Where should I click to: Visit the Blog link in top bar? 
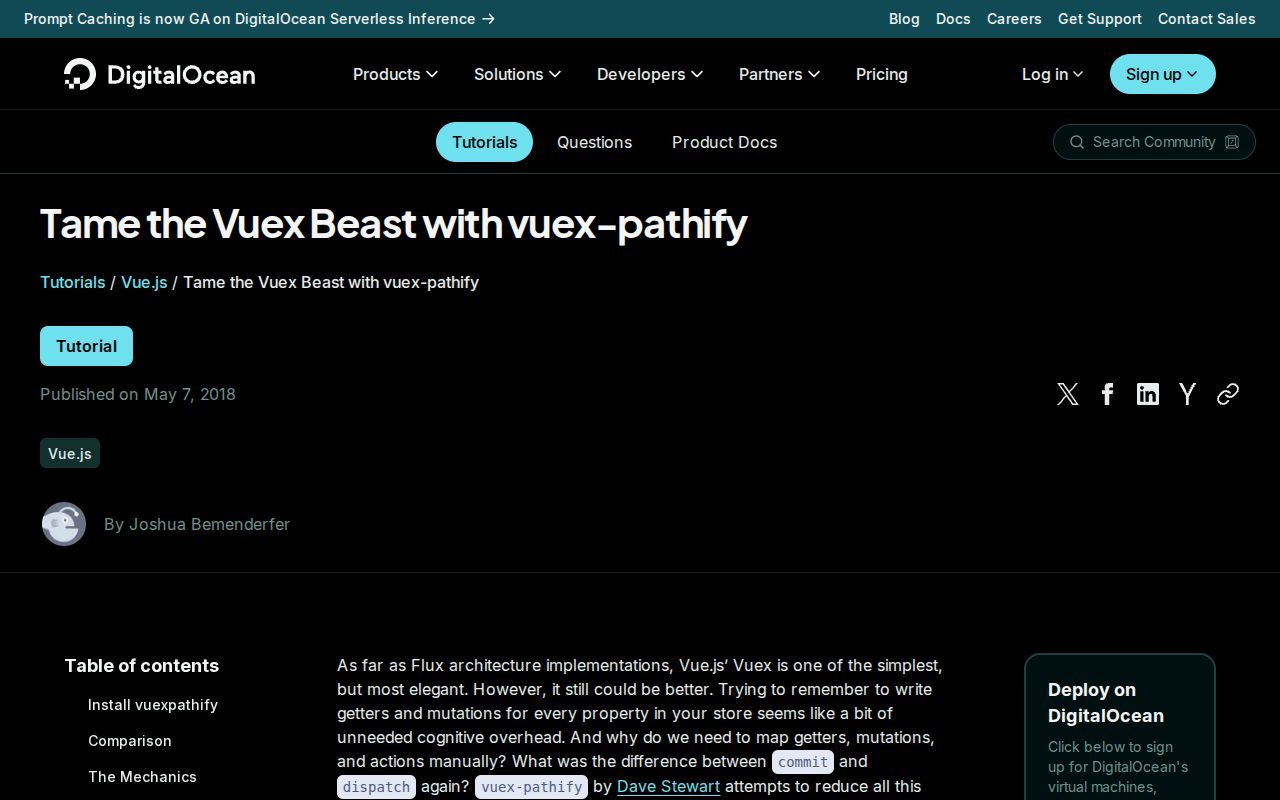[x=904, y=19]
